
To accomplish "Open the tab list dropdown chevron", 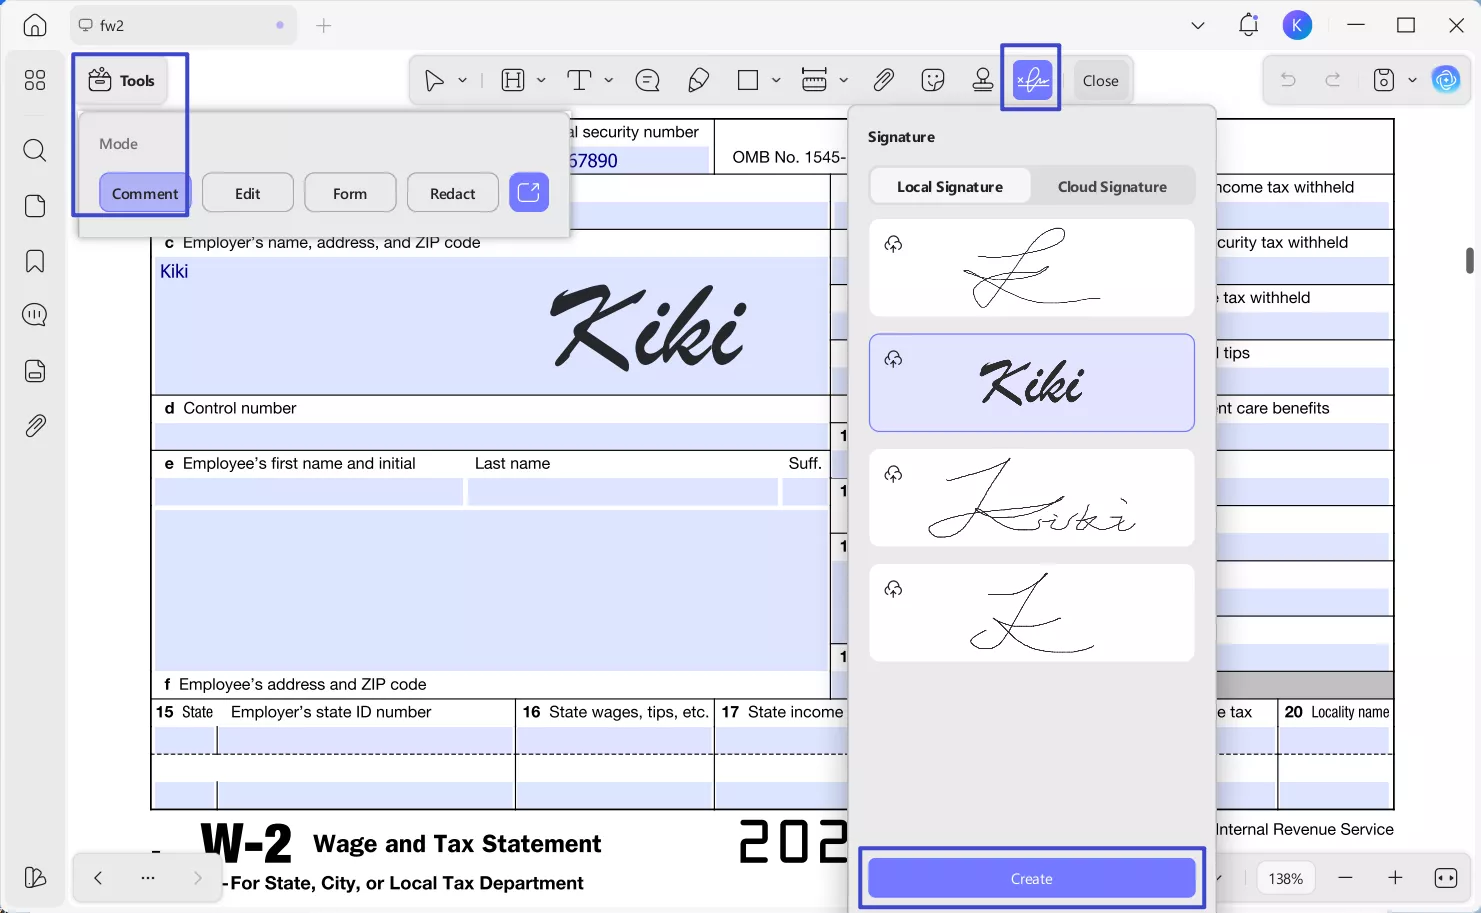I will [x=1198, y=26].
